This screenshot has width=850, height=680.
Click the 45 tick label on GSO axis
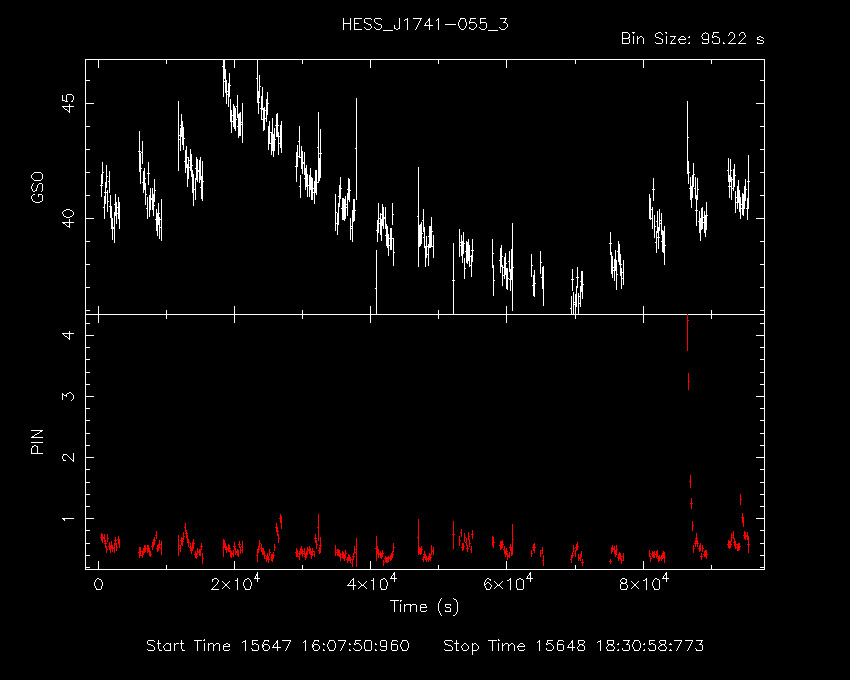68,103
